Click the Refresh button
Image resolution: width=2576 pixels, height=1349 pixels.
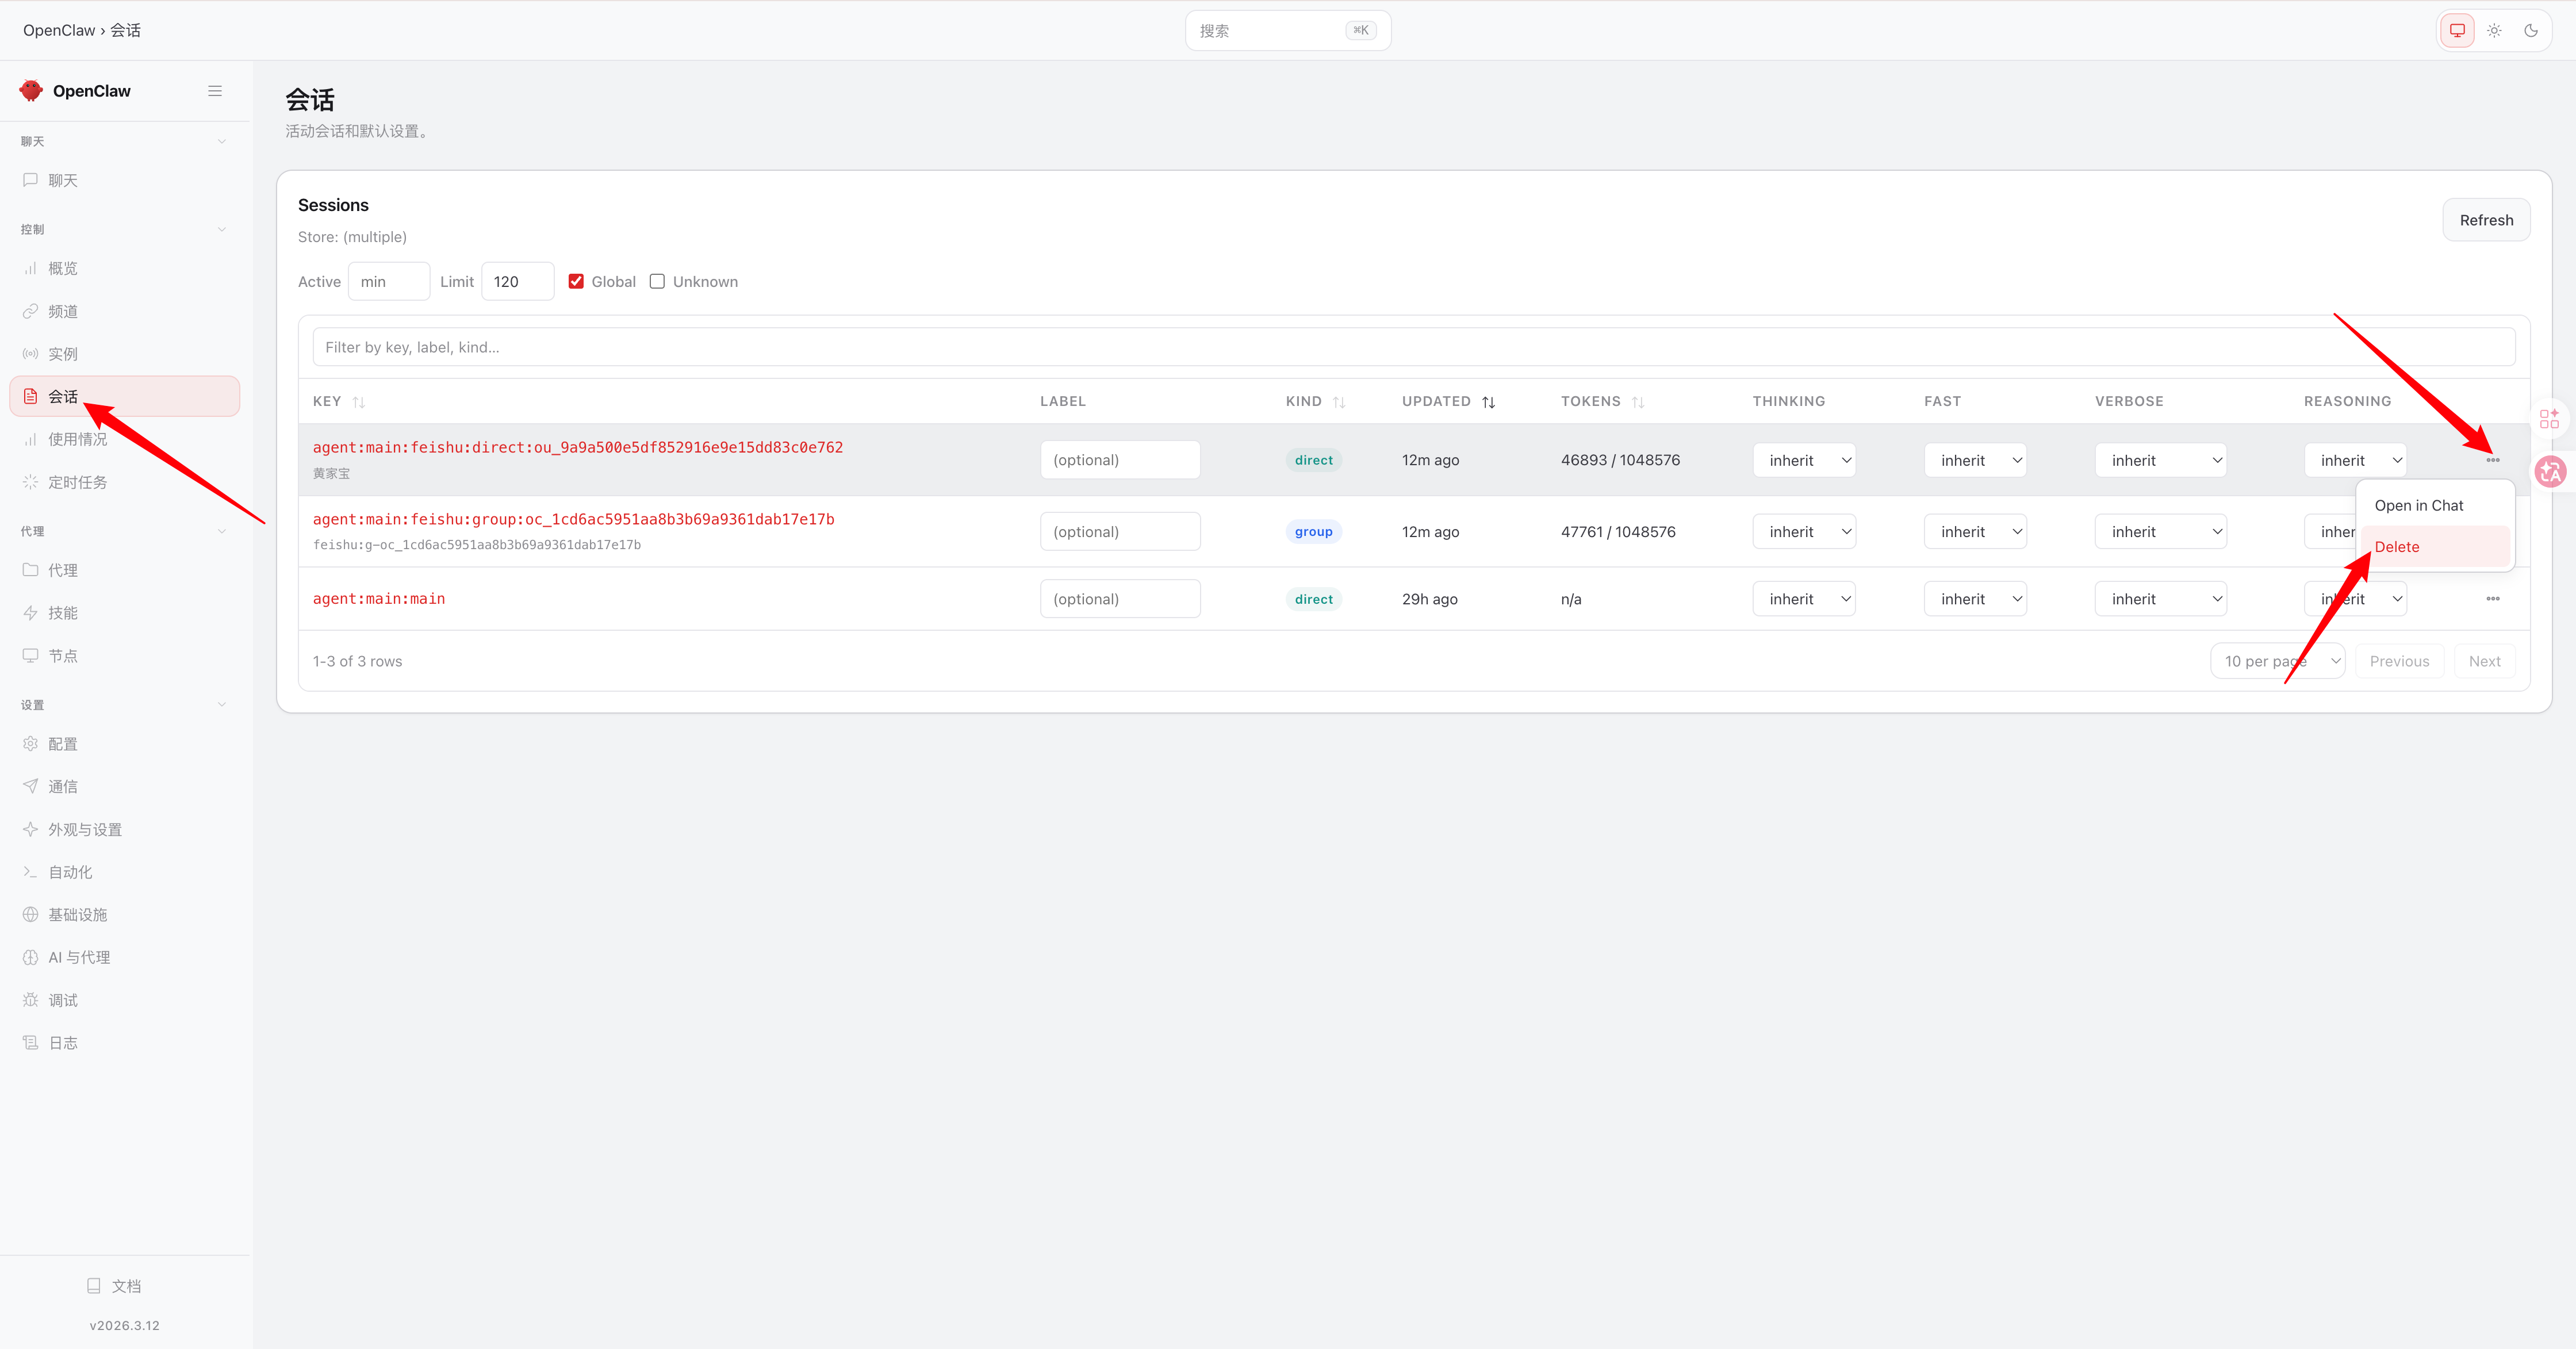[2486, 220]
